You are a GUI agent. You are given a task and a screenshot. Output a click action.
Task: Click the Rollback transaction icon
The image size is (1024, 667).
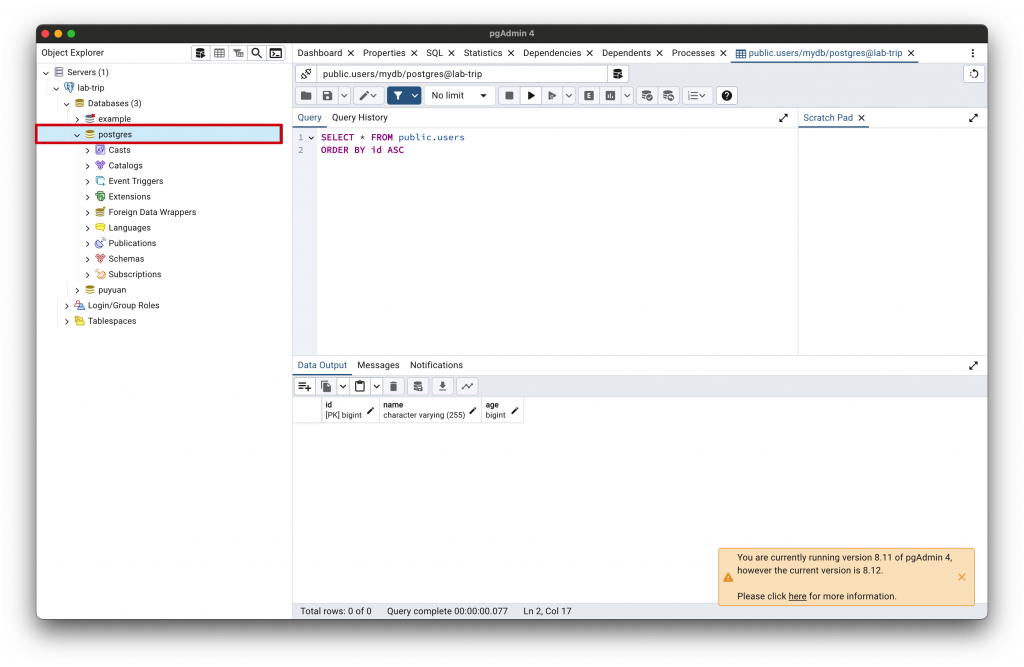(668, 95)
